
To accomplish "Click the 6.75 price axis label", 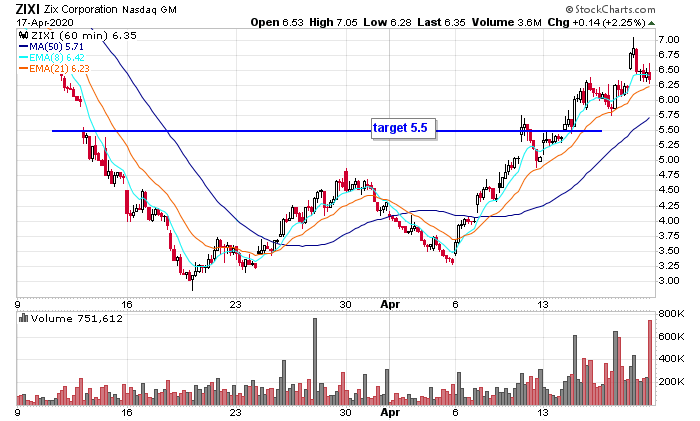I will coord(669,54).
